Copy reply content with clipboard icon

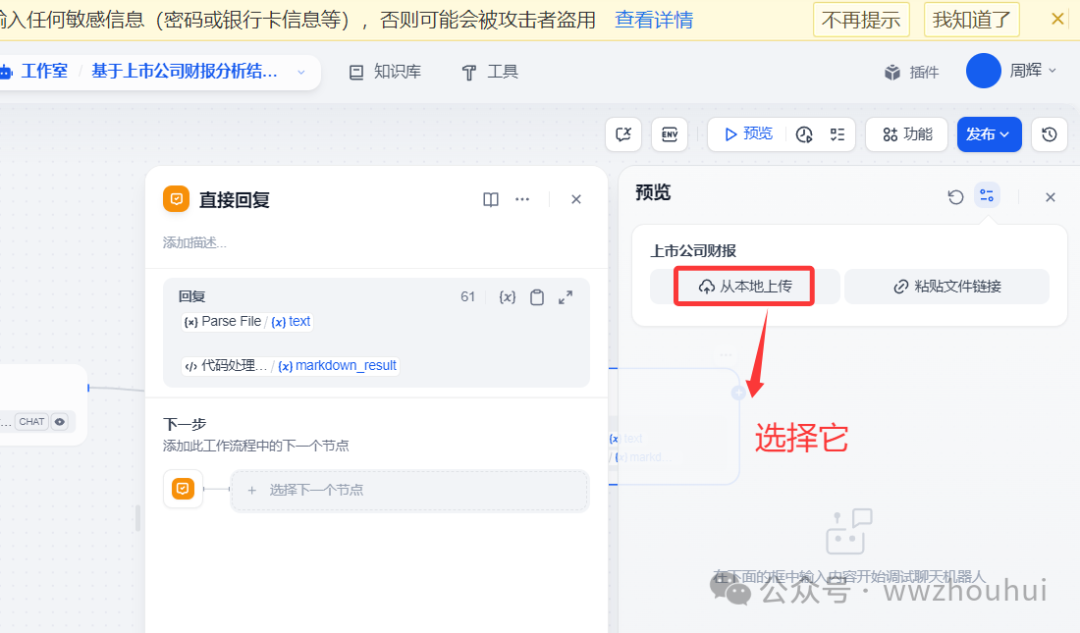(537, 297)
